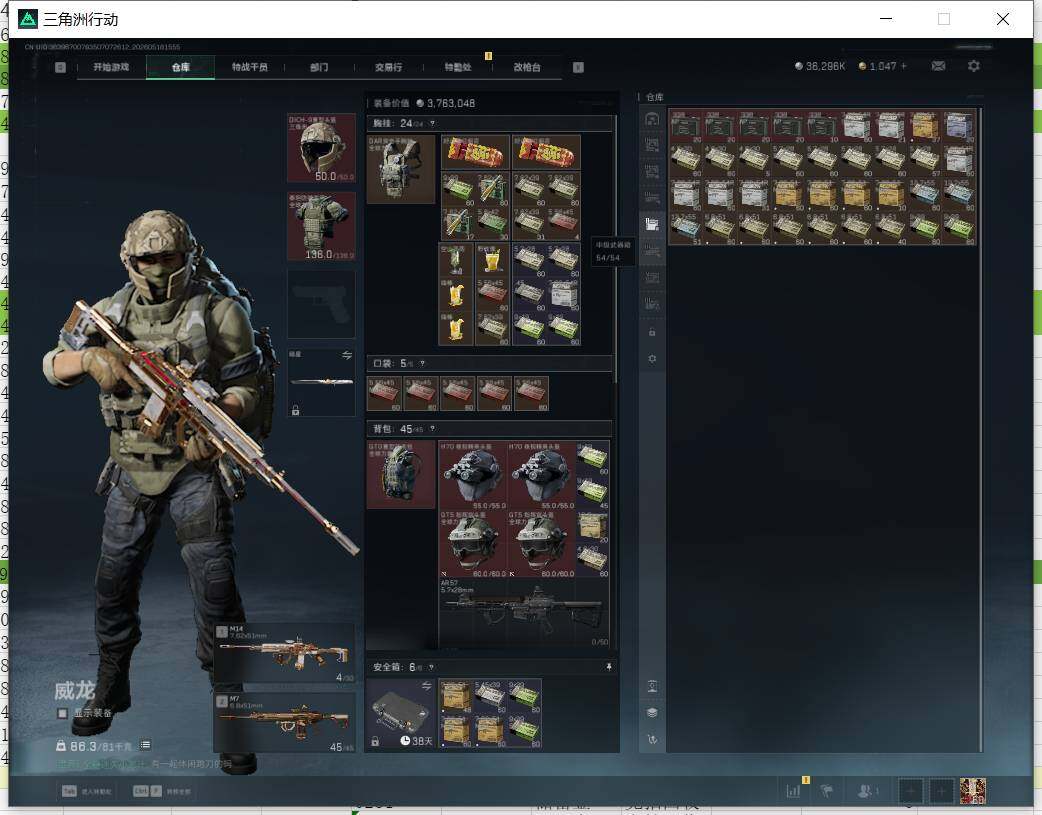This screenshot has width=1042, height=815.
Task: Select the M7 secondary weapon slot
Action: pyautogui.click(x=284, y=723)
